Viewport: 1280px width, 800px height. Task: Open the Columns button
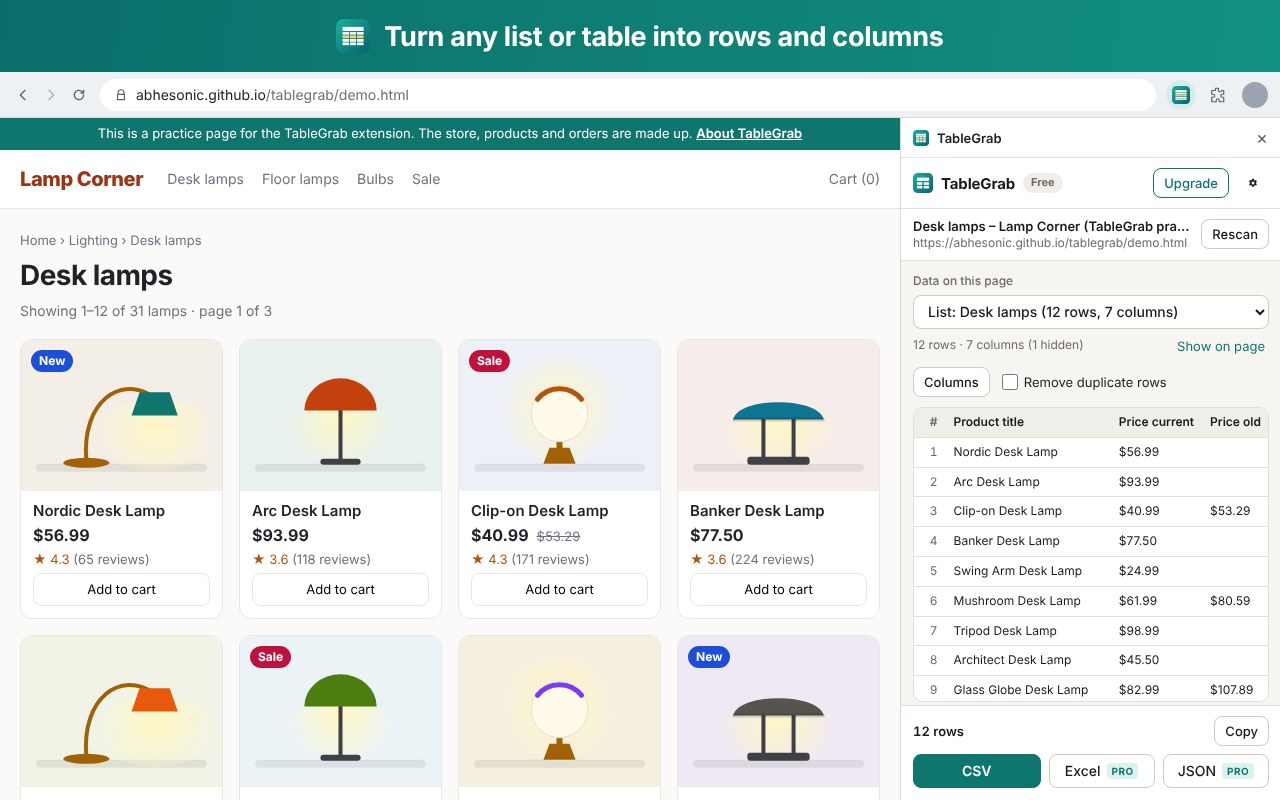pos(951,382)
